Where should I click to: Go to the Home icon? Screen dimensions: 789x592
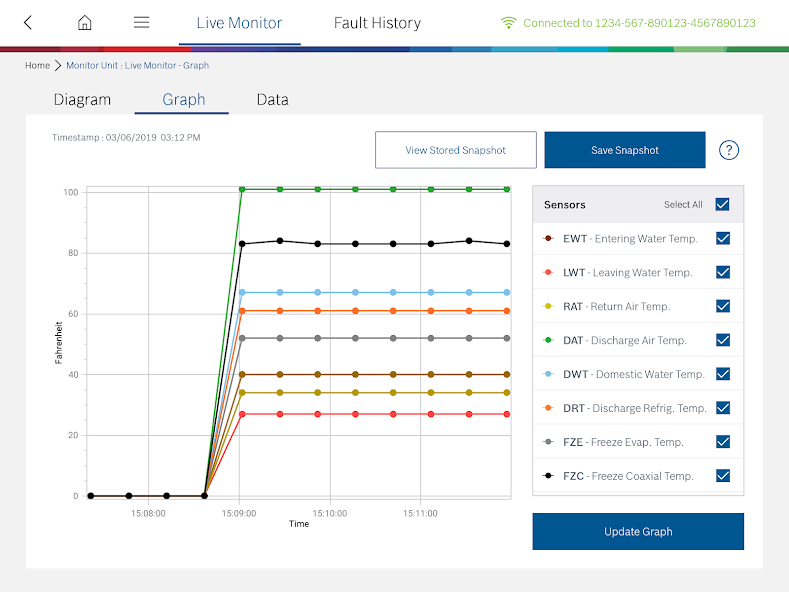85,23
